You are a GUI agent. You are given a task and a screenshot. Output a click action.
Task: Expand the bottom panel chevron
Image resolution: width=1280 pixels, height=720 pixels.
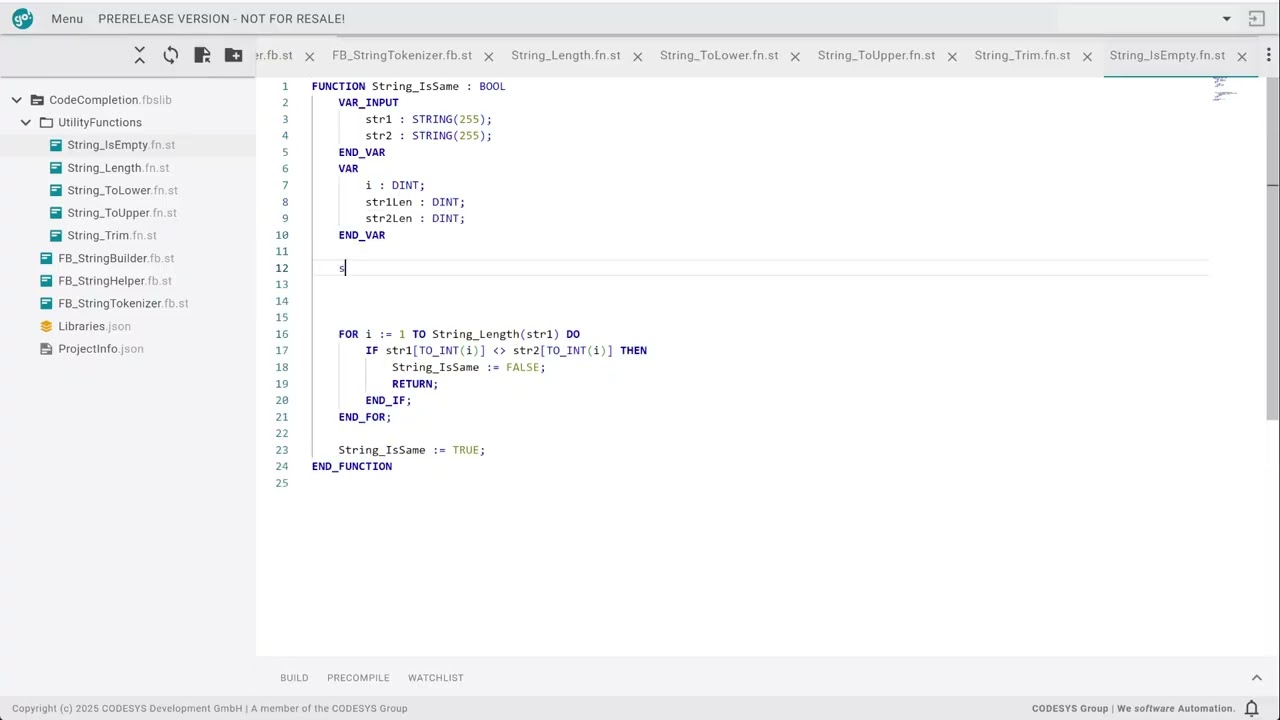[x=1257, y=678]
